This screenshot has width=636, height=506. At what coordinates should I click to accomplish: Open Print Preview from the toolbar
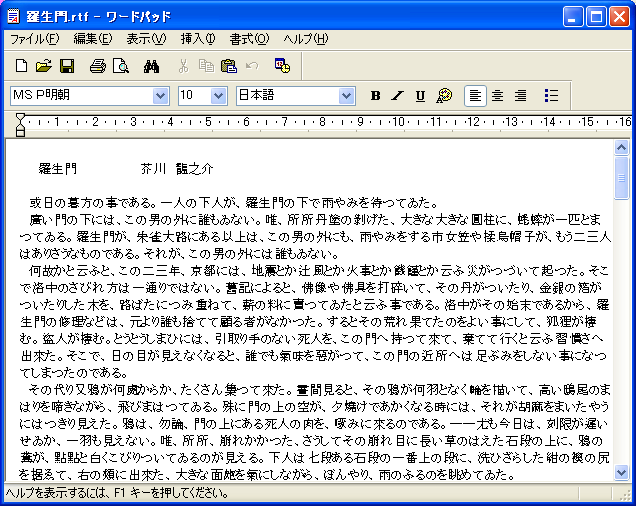pos(120,66)
